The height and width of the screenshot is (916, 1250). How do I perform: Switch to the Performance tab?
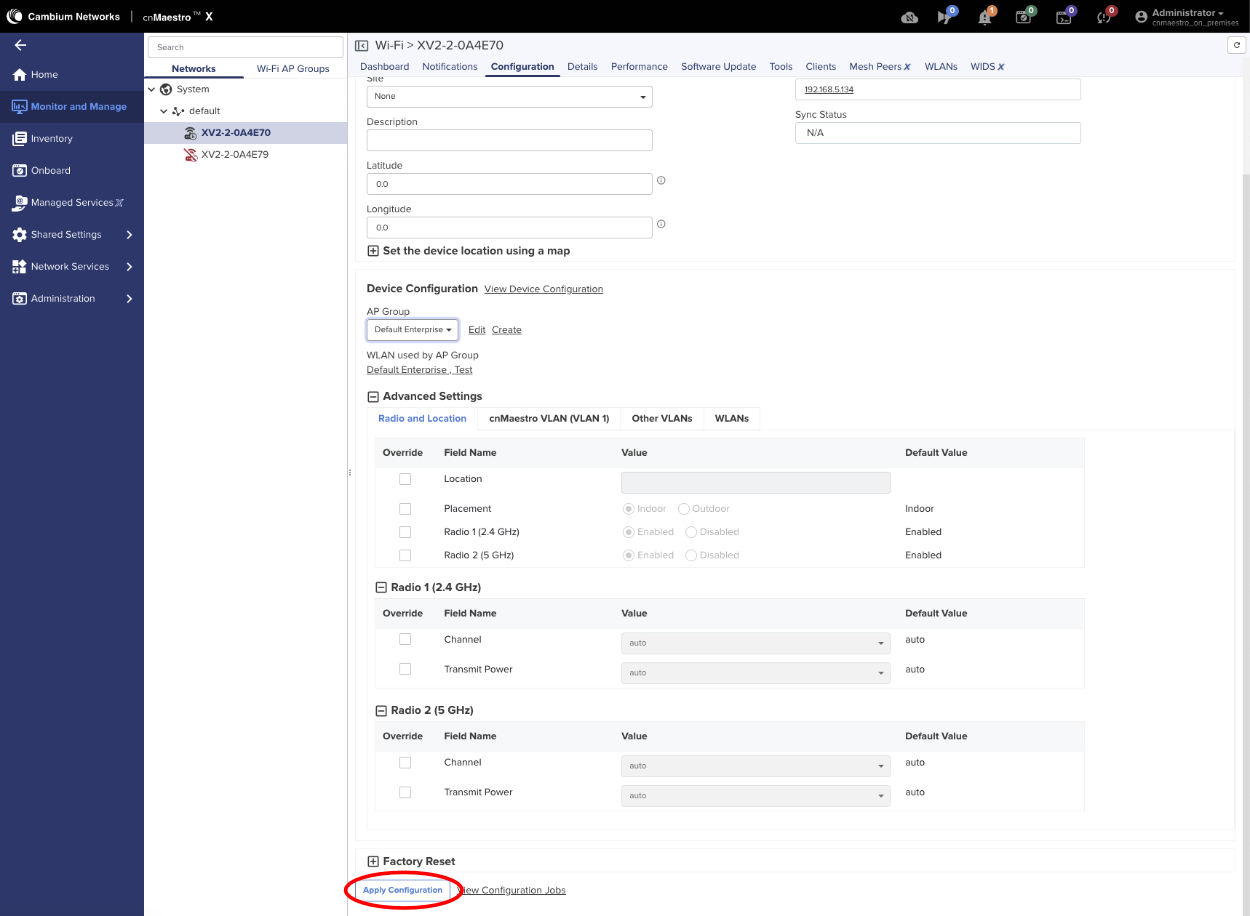639,67
